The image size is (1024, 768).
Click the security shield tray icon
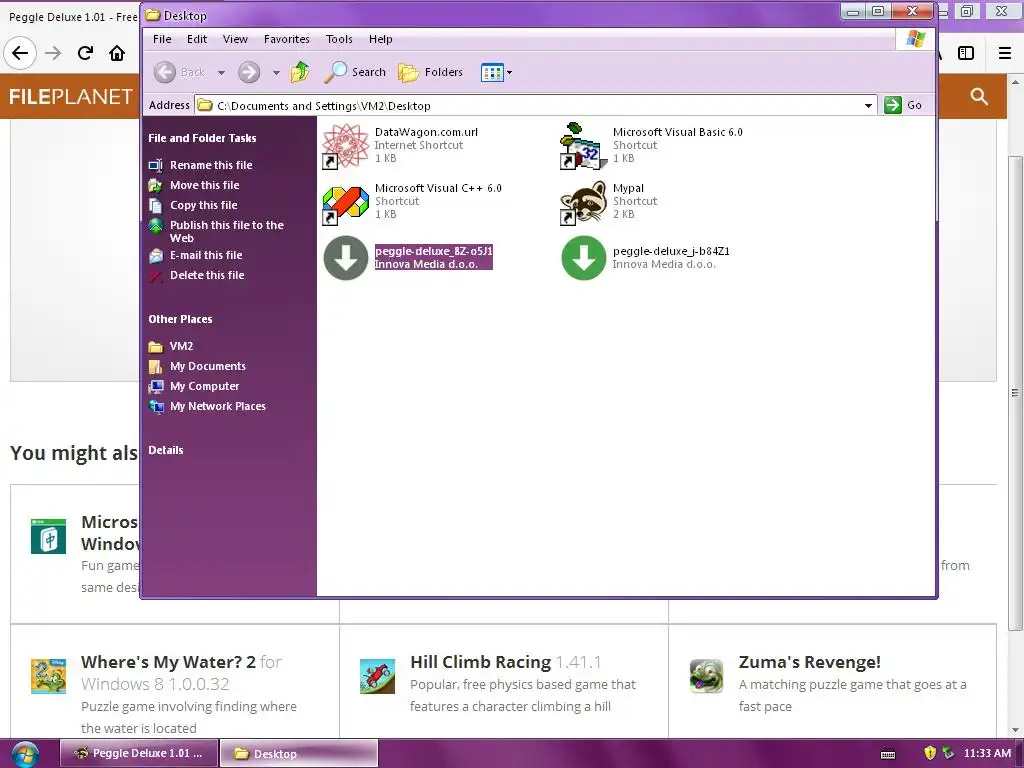(930, 753)
